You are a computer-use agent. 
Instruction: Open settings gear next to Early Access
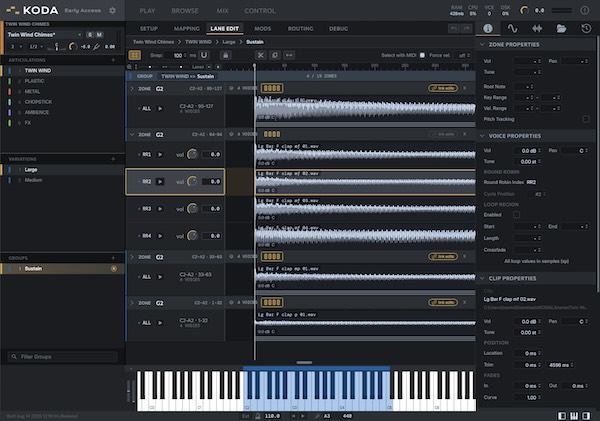(112, 10)
